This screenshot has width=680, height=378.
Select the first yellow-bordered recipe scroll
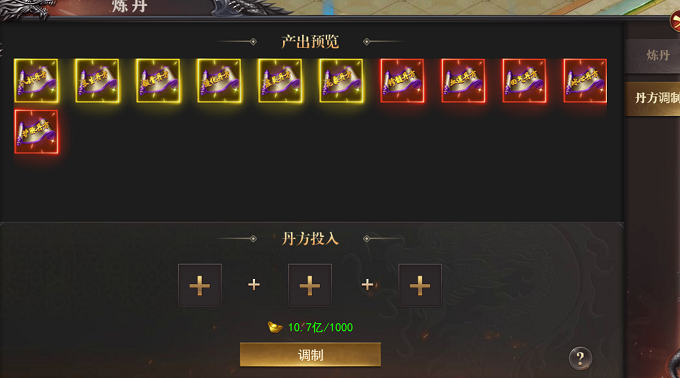point(36,81)
